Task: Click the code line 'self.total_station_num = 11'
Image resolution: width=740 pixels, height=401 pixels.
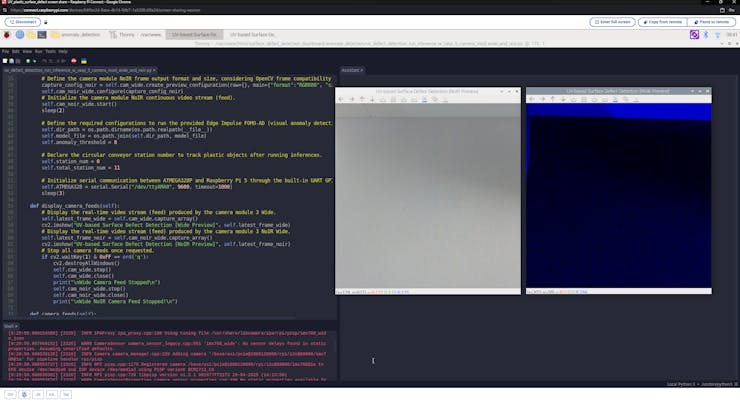Action: coord(80,167)
